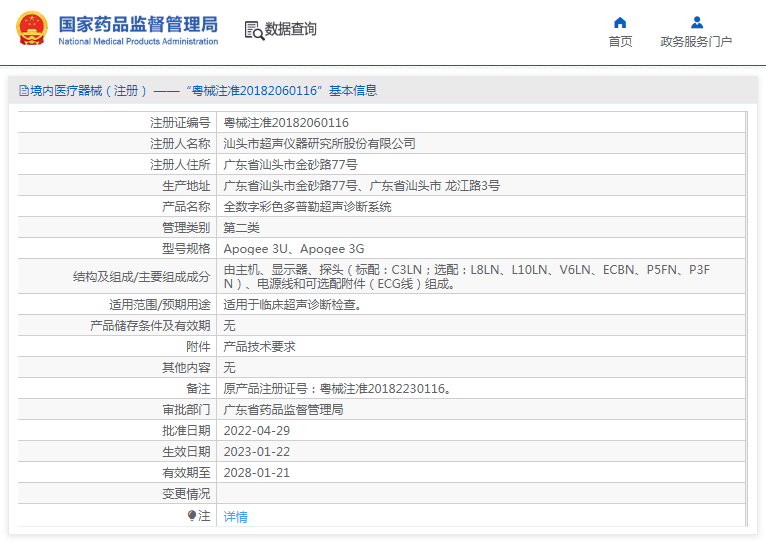Click the 备注 row label
The height and width of the screenshot is (543, 766).
point(198,389)
